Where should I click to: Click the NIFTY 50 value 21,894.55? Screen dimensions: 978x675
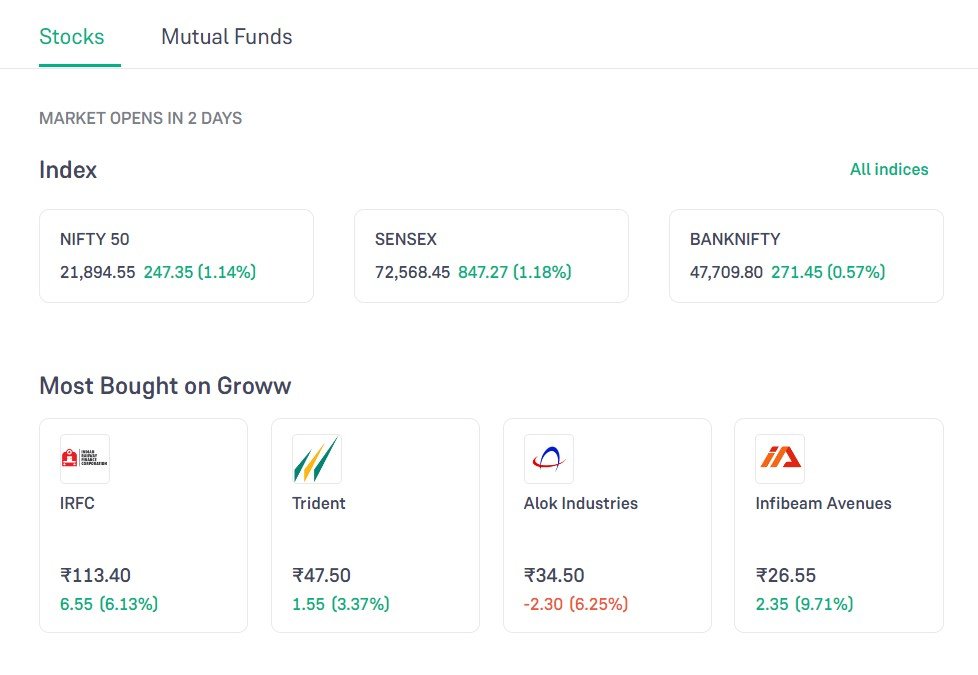[97, 273]
